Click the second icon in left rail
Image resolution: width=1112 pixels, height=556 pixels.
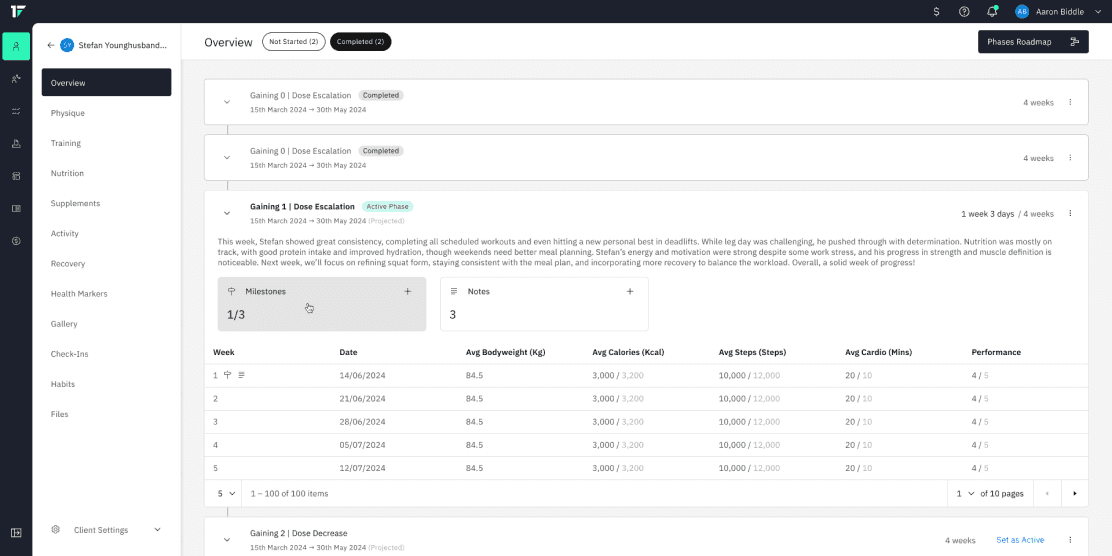tap(16, 79)
